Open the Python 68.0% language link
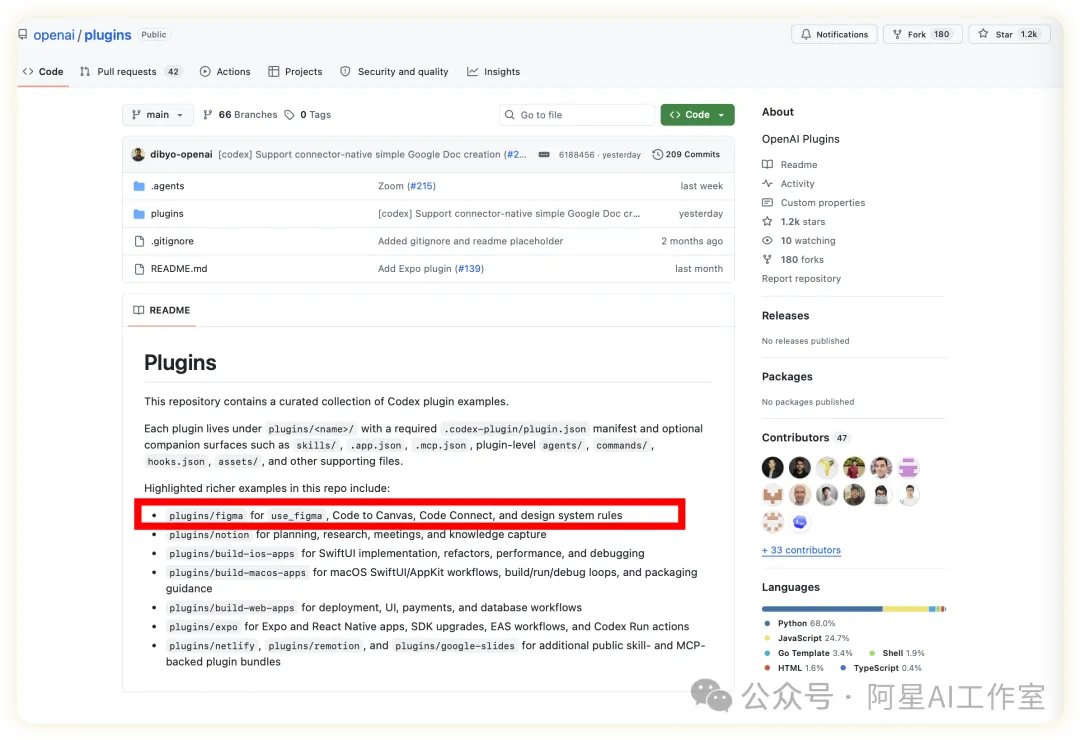Screen dimensions: 1080x740 tap(800, 624)
